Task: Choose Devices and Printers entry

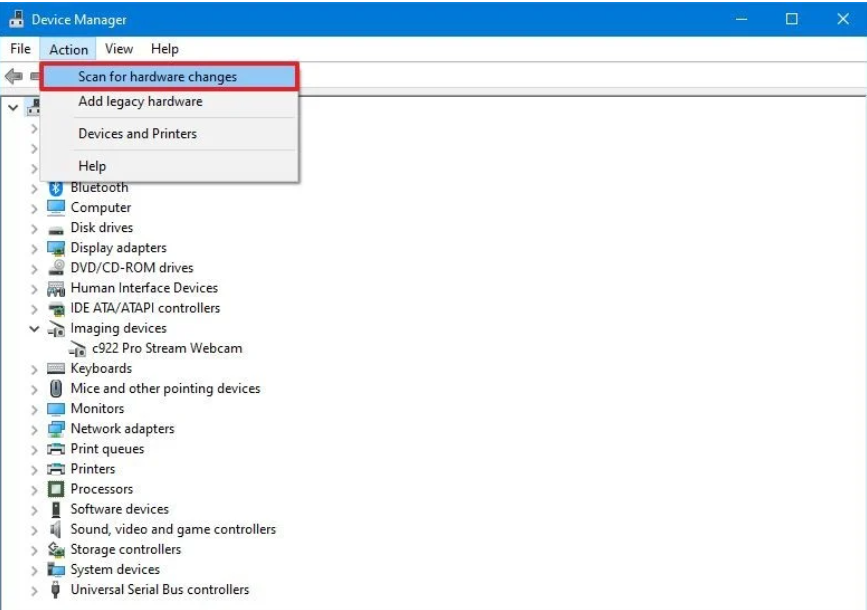Action: 170,134
